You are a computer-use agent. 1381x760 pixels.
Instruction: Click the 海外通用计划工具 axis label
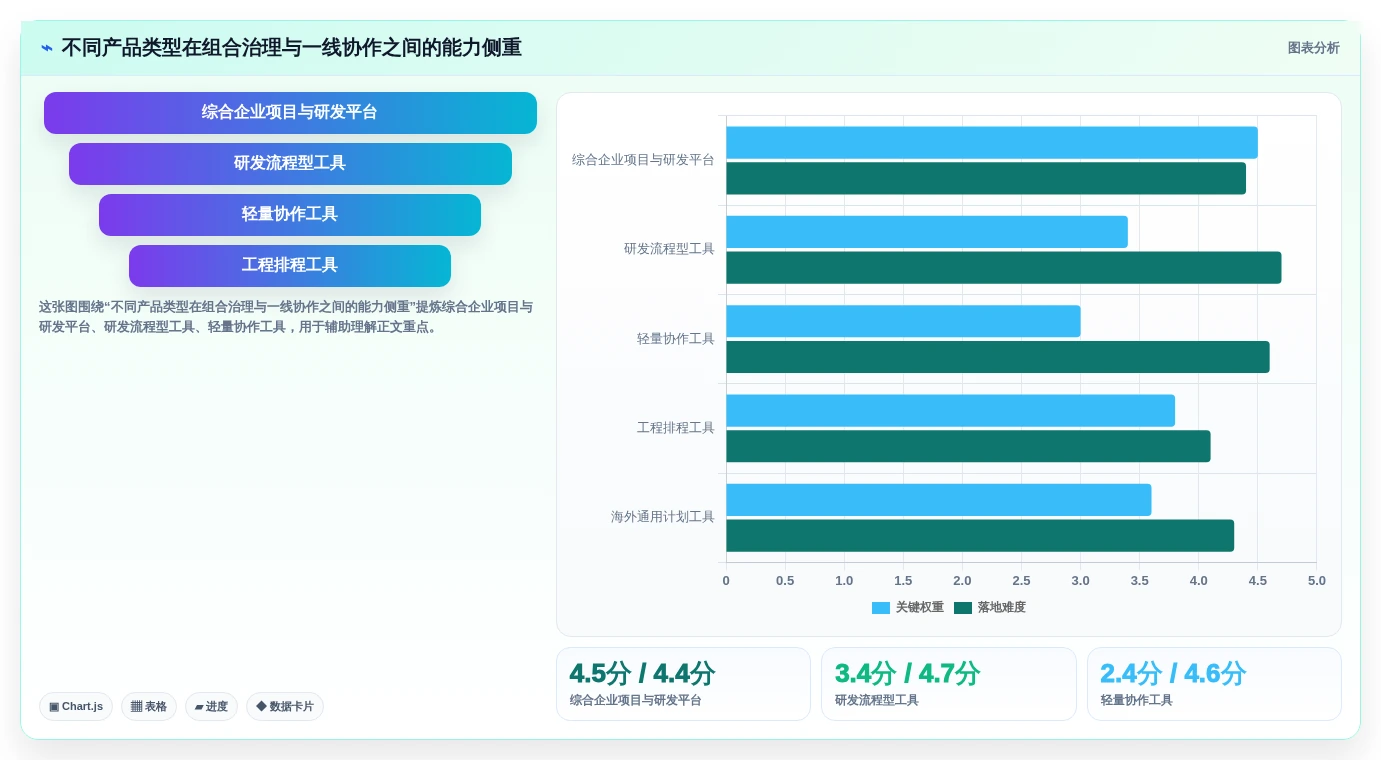(663, 517)
